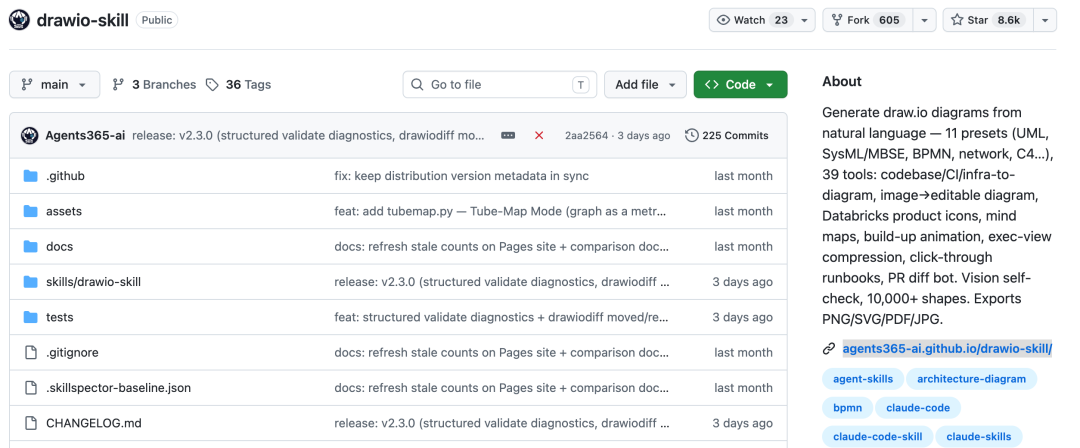Open the Add file dropdown
The width and height of the screenshot is (1080, 448).
point(645,85)
